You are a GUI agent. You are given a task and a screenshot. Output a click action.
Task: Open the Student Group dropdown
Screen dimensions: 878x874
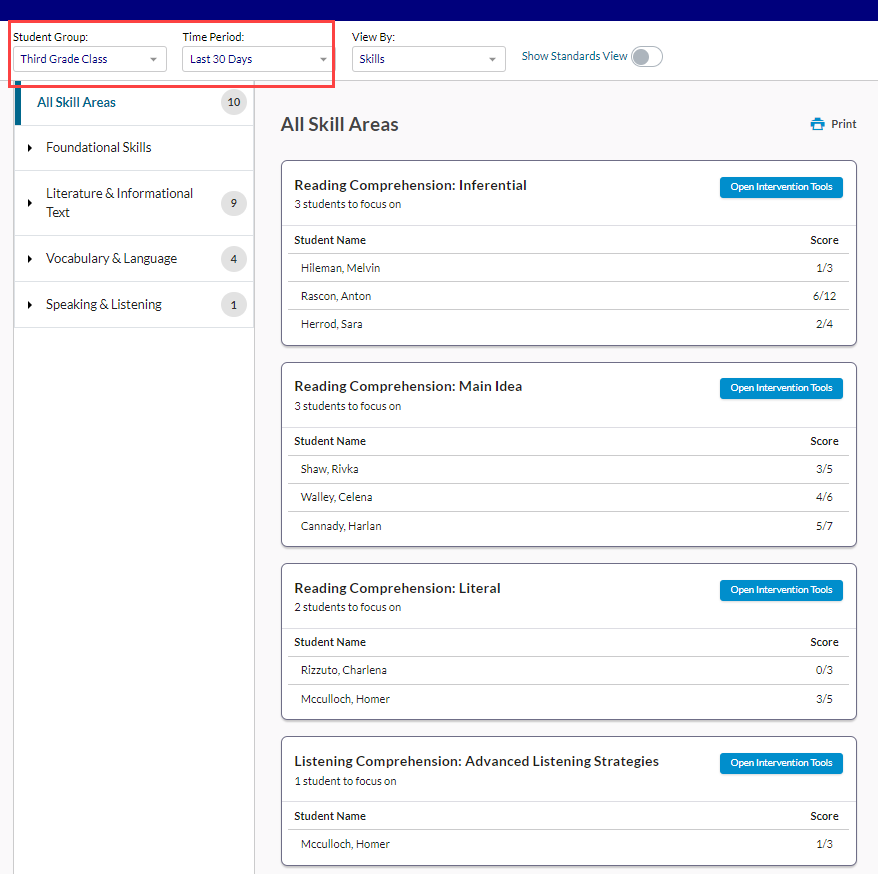pyautogui.click(x=89, y=59)
